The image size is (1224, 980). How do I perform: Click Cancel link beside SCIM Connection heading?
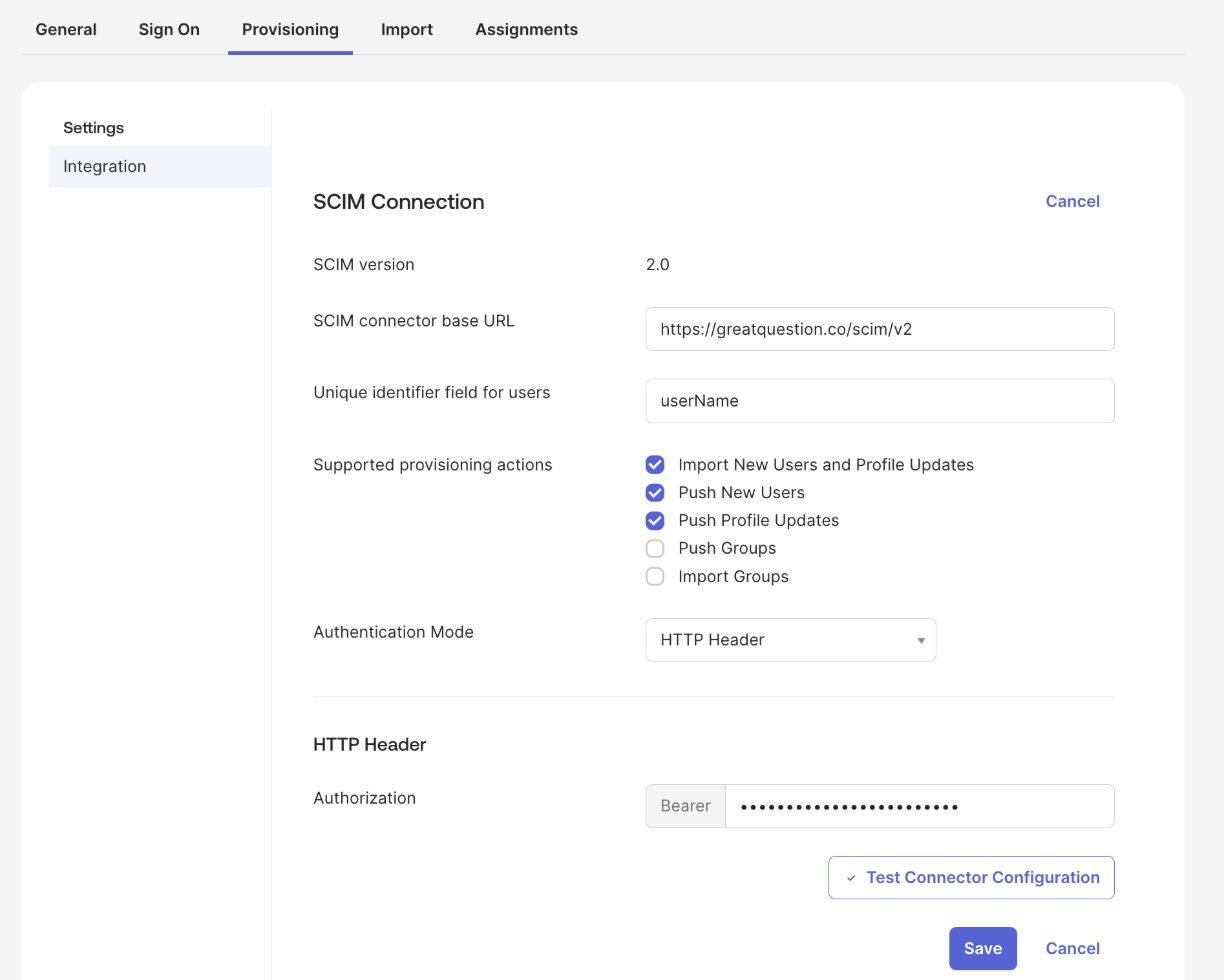click(x=1072, y=201)
